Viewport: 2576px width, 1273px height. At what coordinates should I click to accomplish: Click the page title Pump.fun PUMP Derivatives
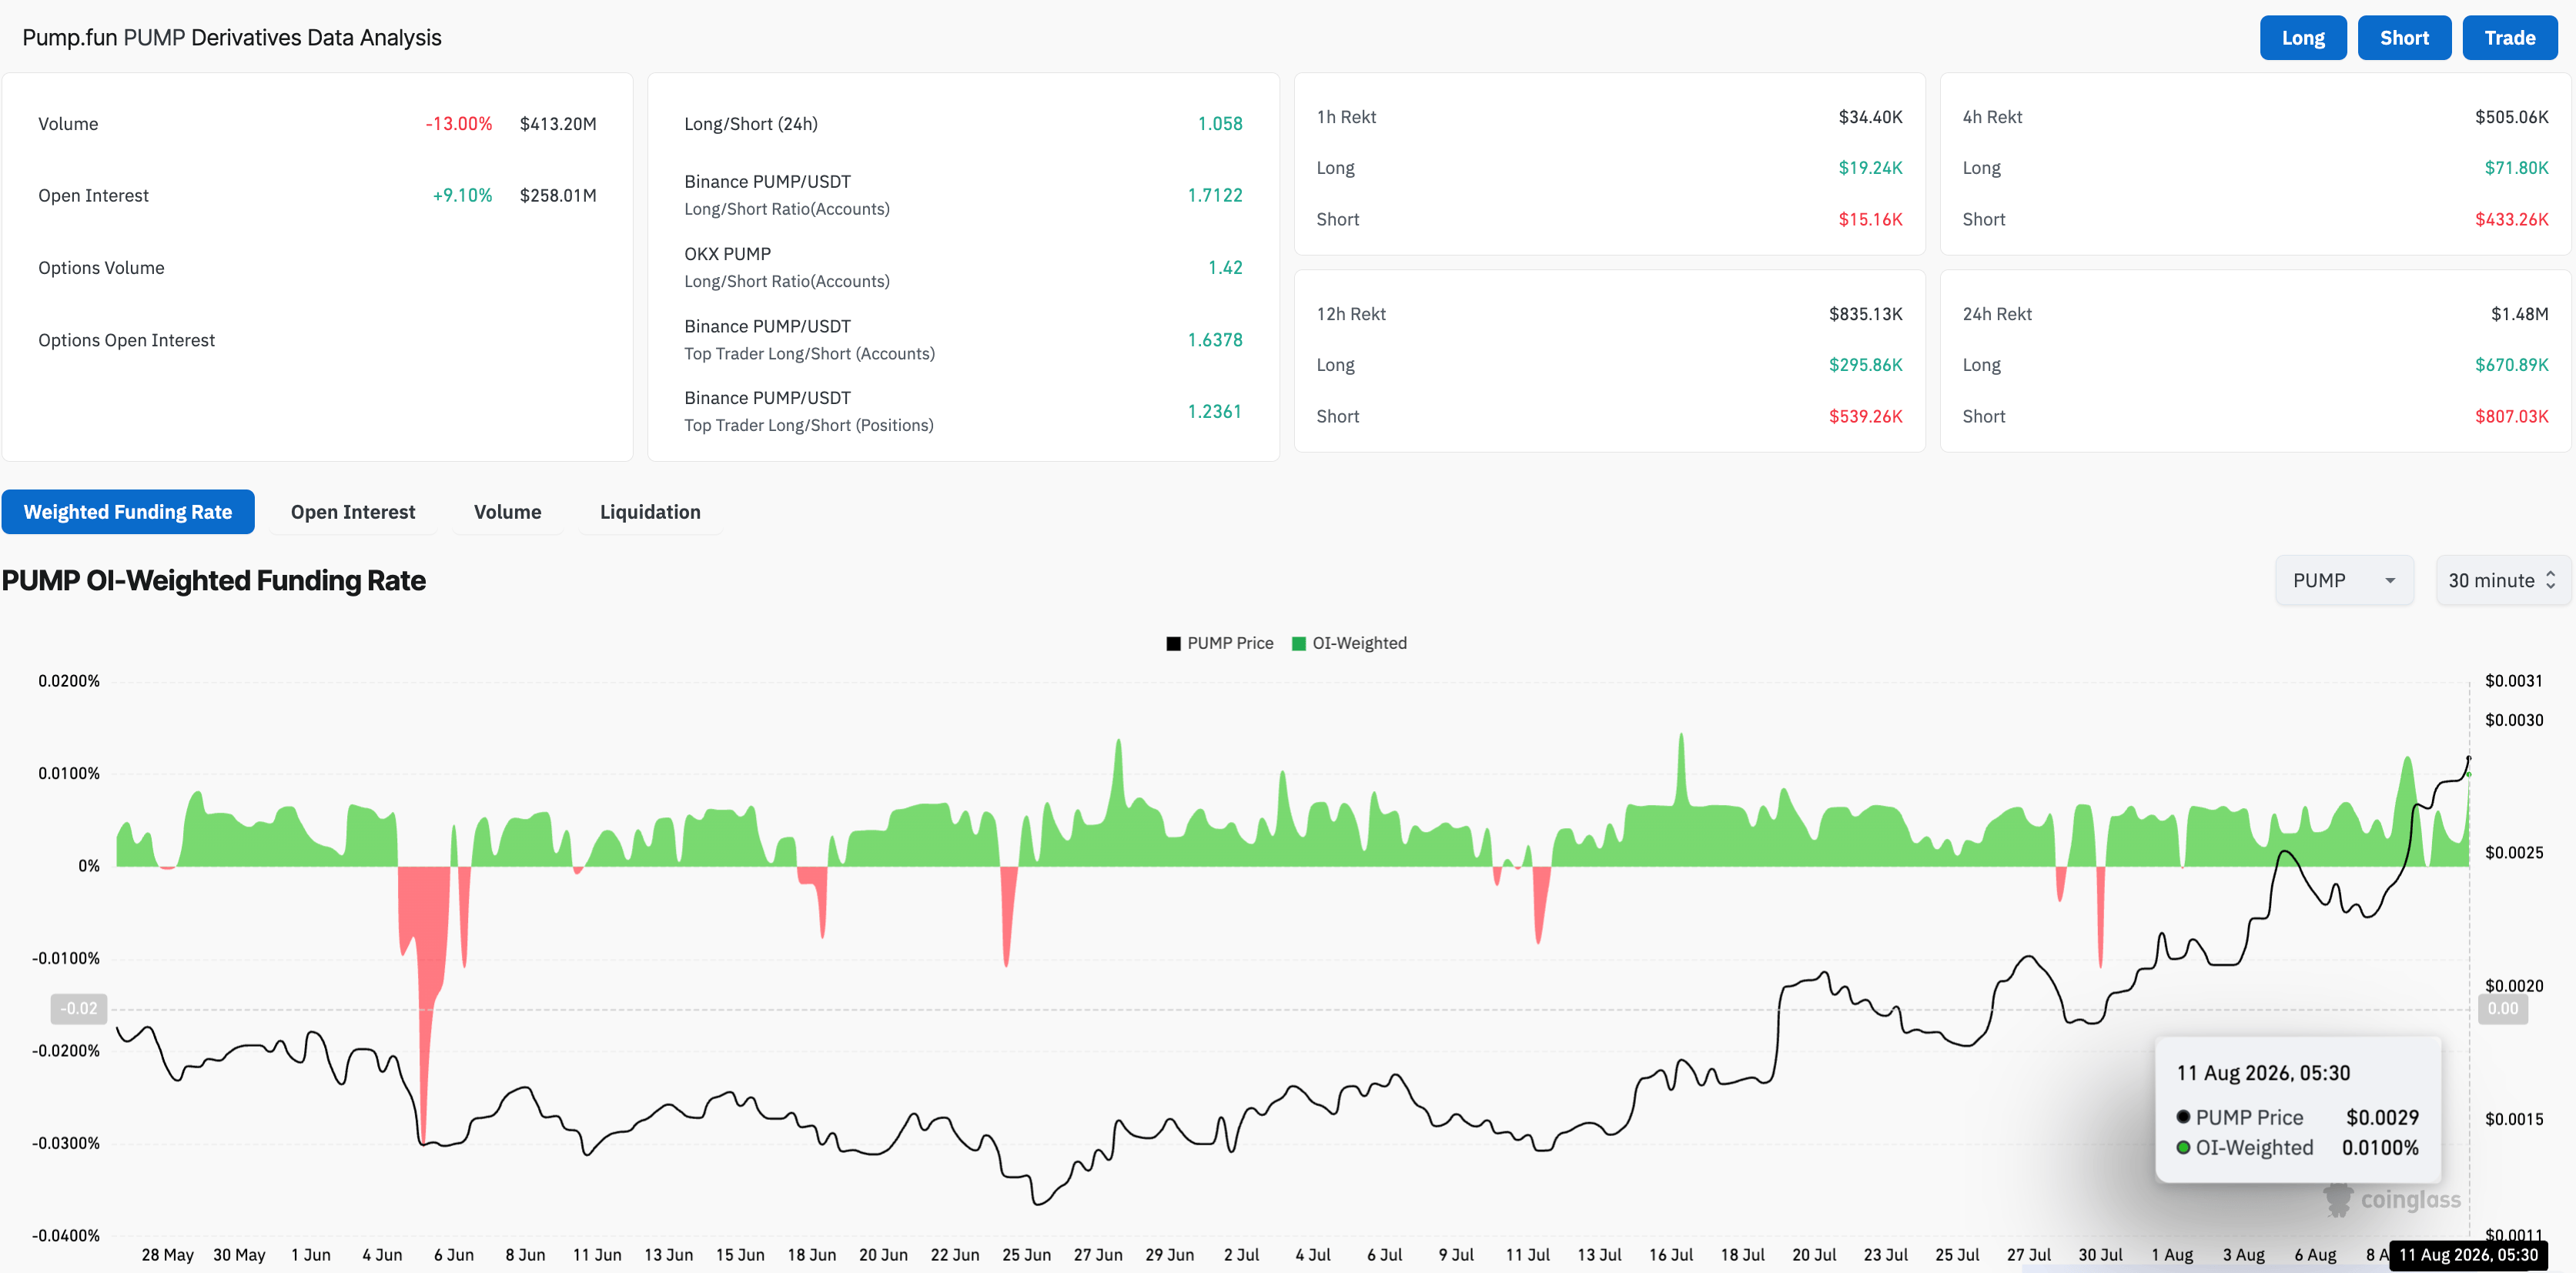[x=232, y=38]
